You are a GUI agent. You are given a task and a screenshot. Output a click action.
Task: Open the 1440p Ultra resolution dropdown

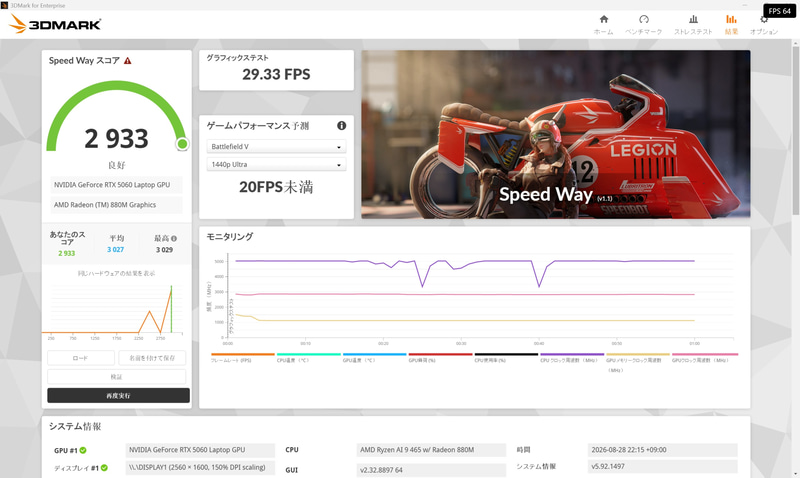pos(276,164)
